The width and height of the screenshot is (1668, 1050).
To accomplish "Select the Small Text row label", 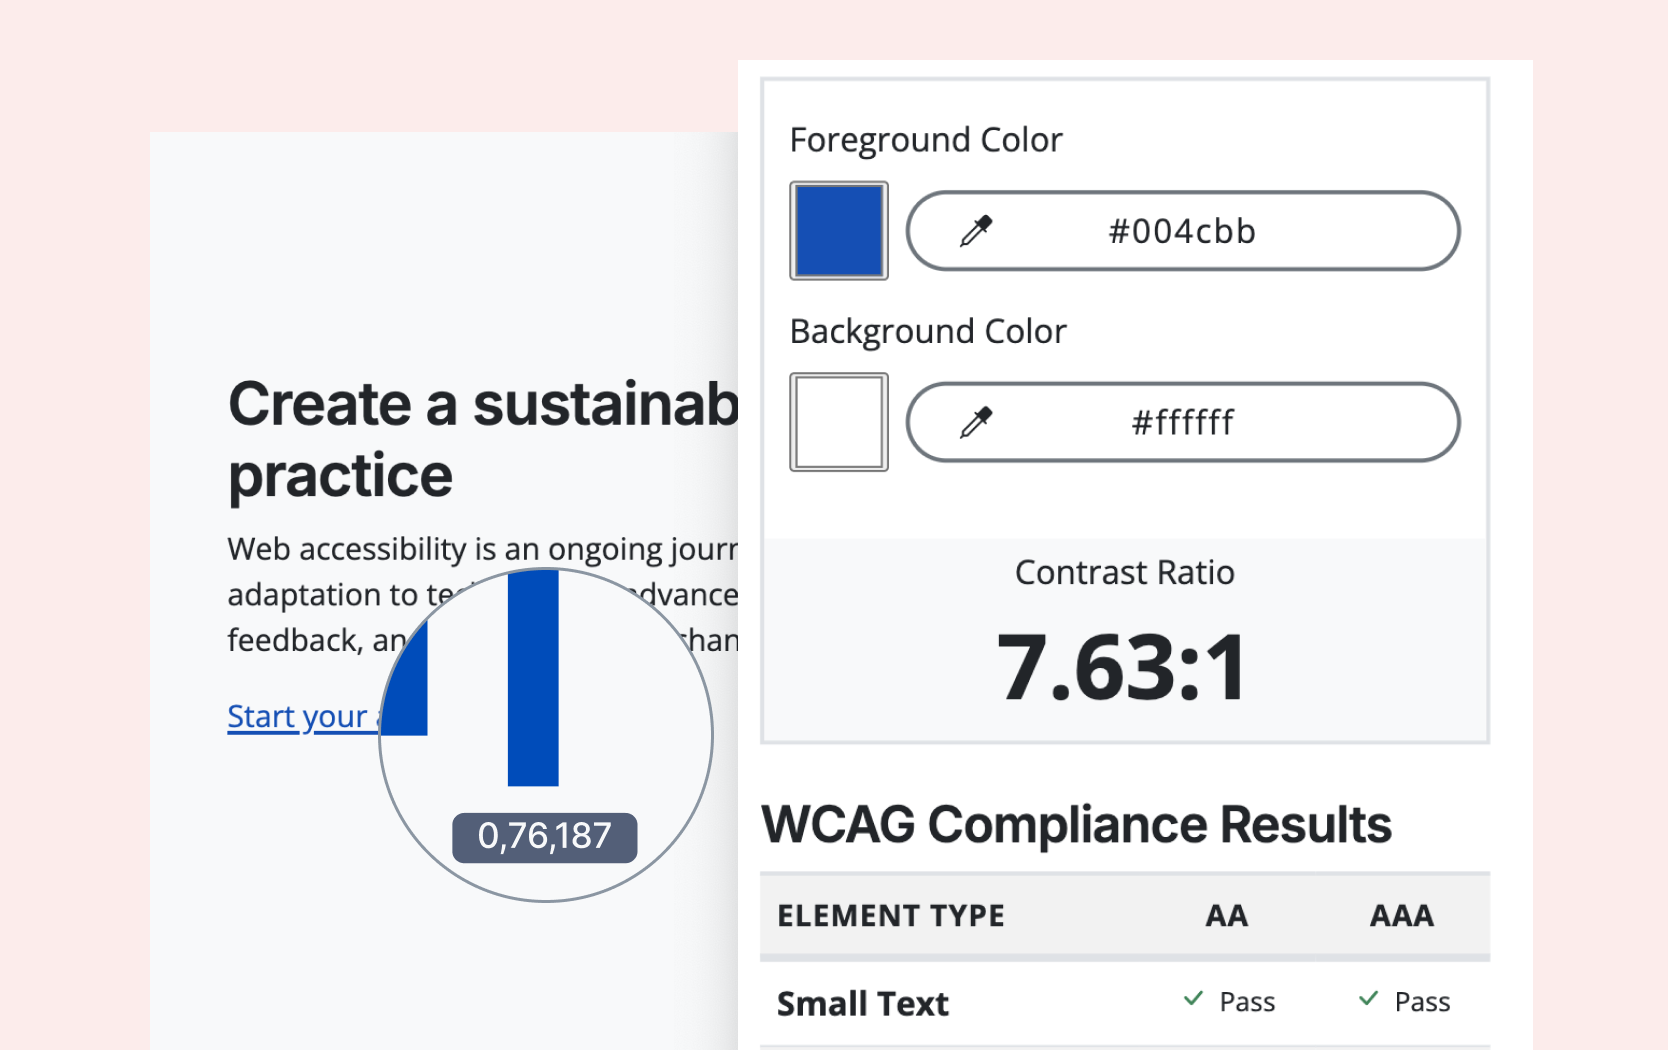I will (863, 1003).
